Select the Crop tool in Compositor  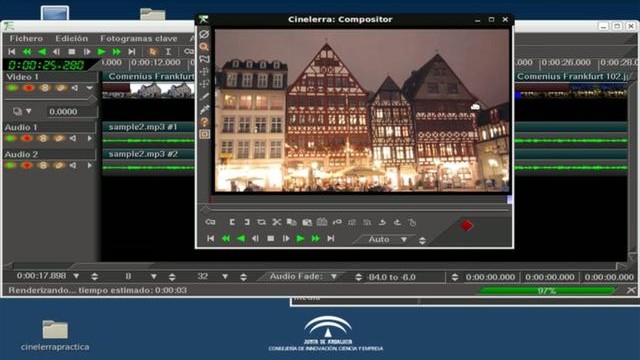click(x=204, y=97)
